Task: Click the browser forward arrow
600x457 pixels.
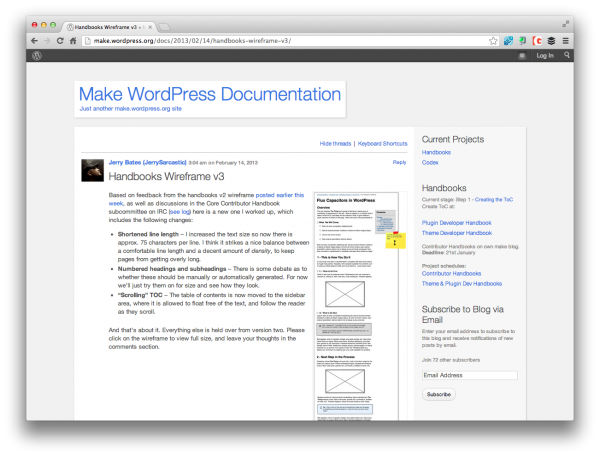Action: click(x=46, y=41)
